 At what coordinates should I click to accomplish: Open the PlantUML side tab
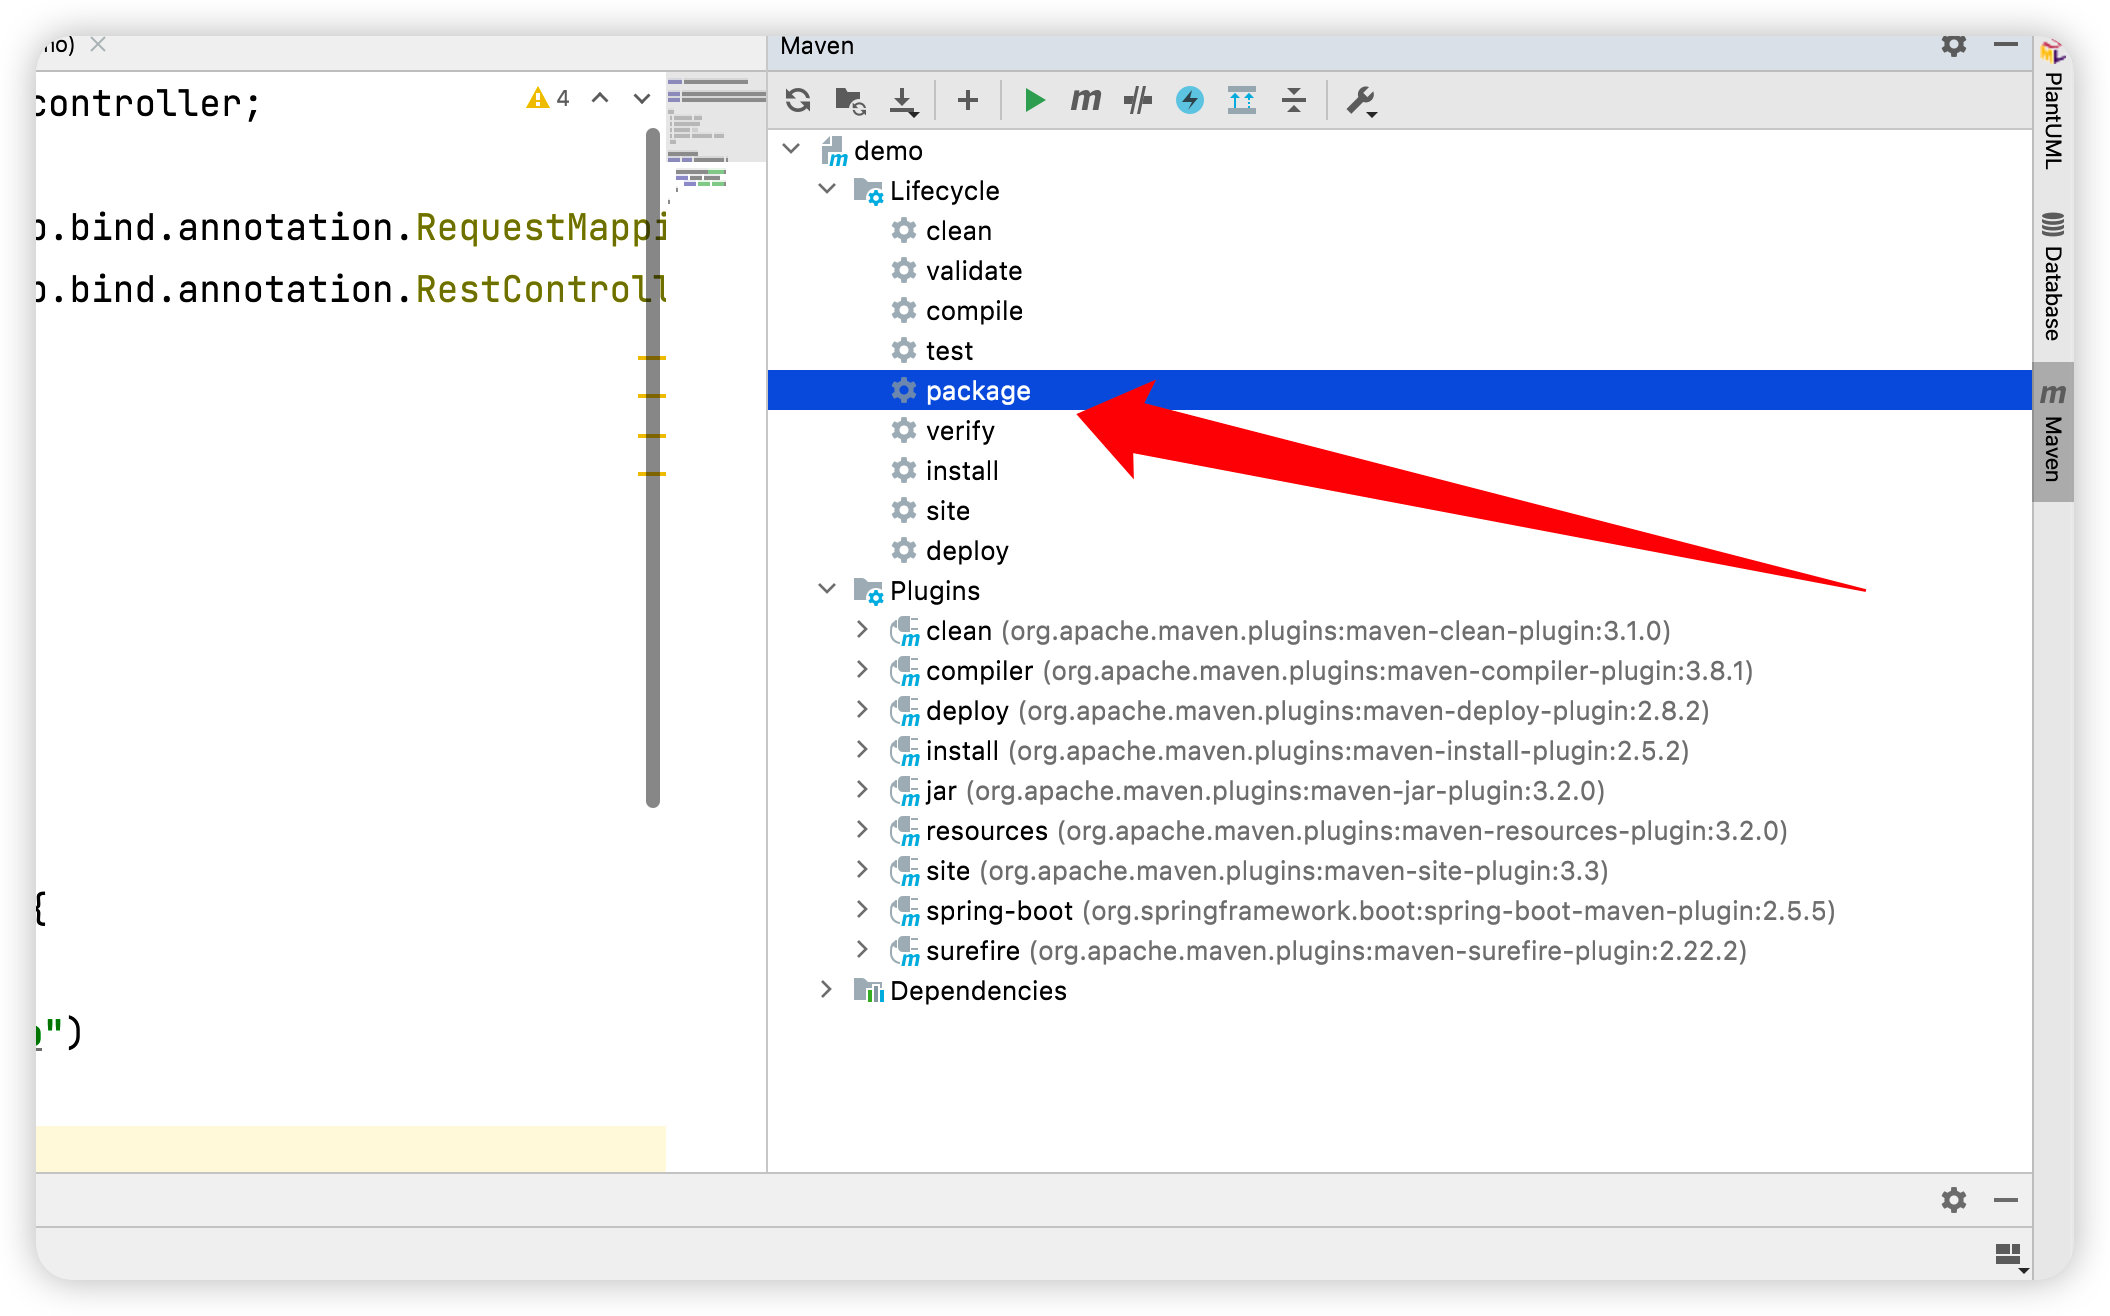pyautogui.click(x=2053, y=104)
